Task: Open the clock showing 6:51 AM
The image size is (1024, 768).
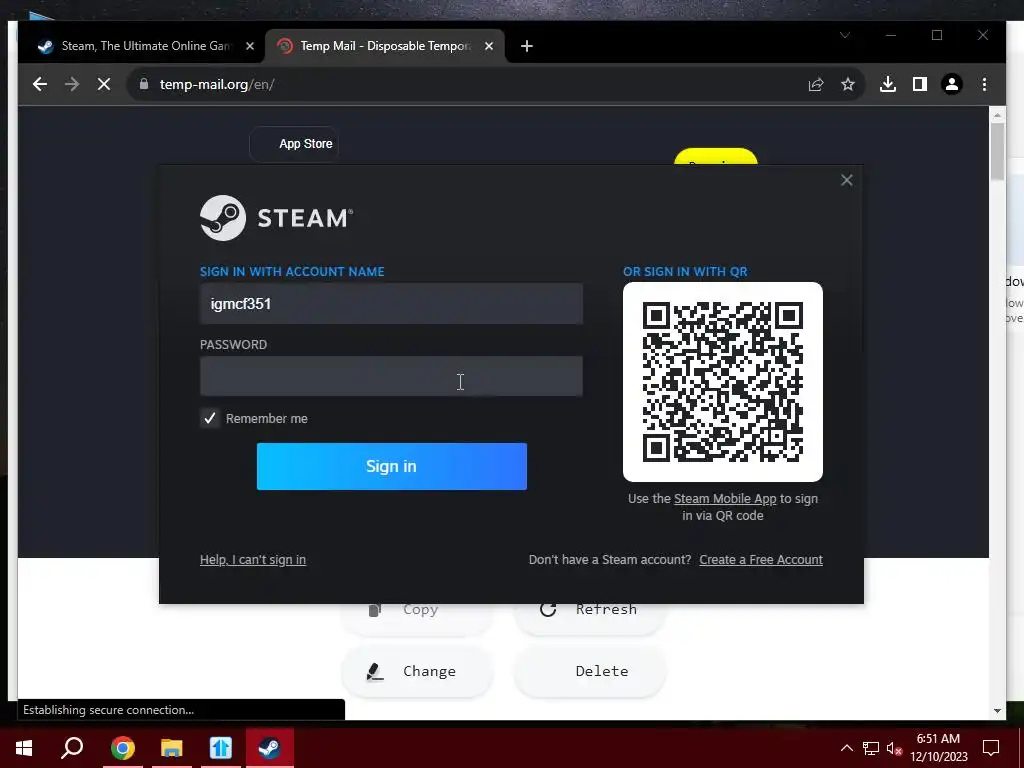Action: click(938, 748)
